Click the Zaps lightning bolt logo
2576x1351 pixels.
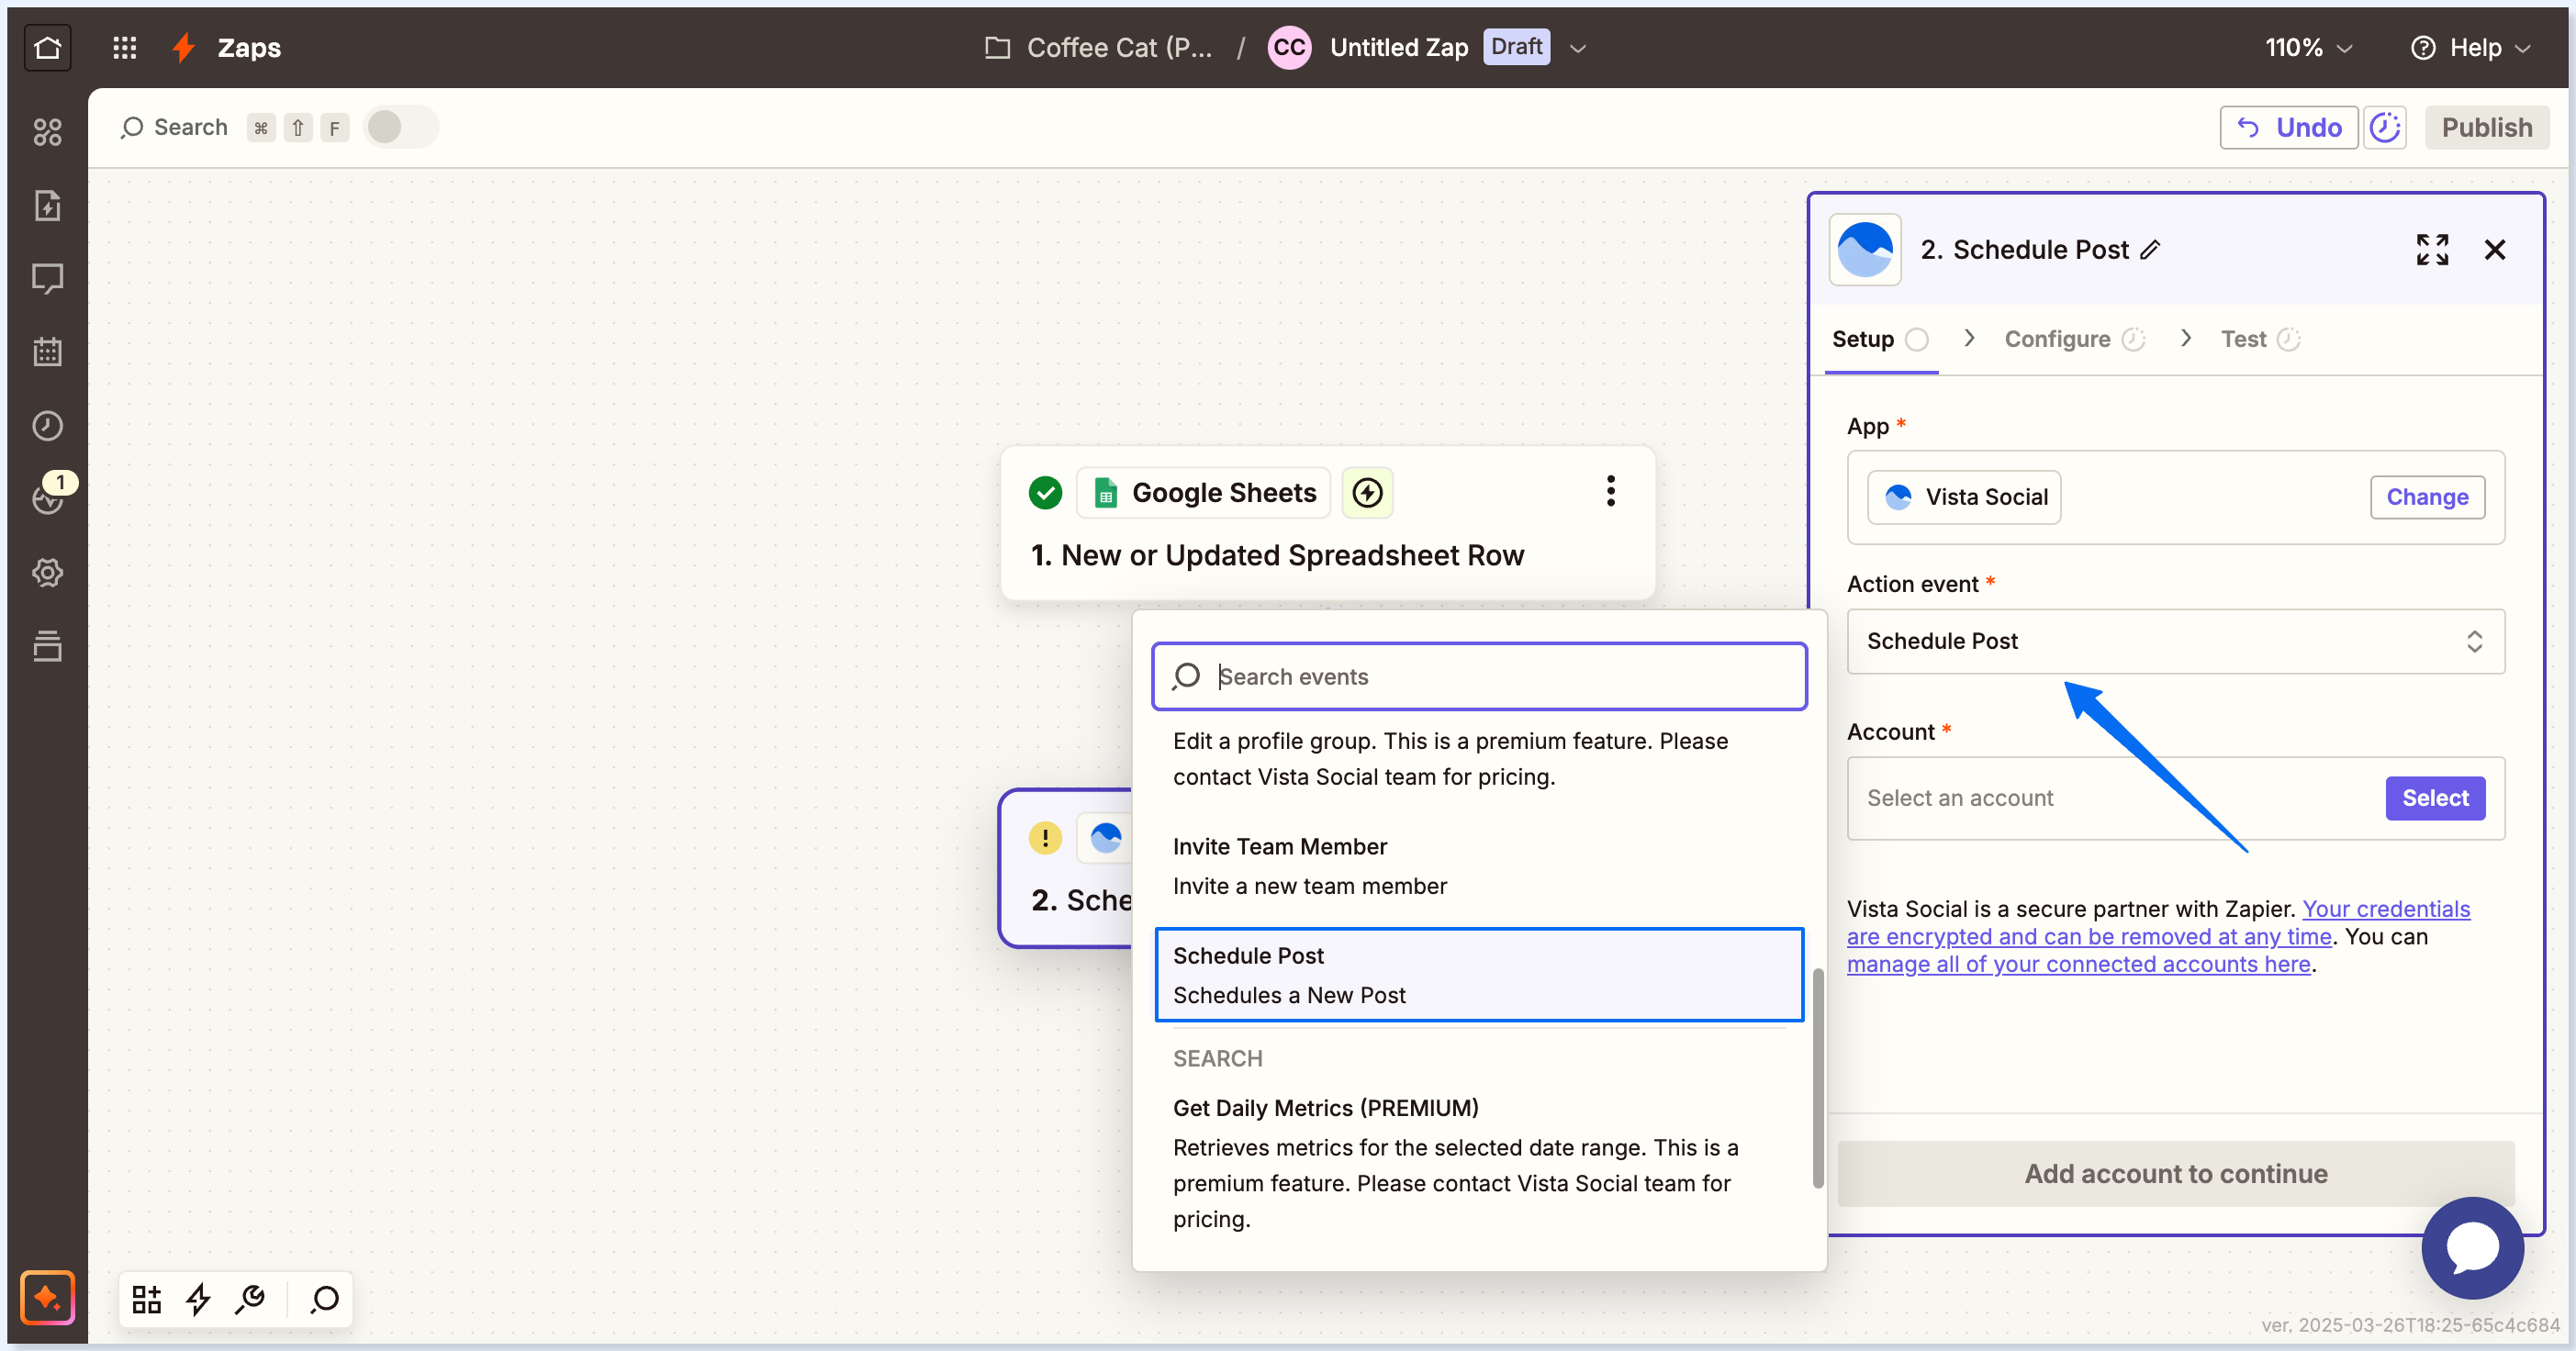click(183, 47)
